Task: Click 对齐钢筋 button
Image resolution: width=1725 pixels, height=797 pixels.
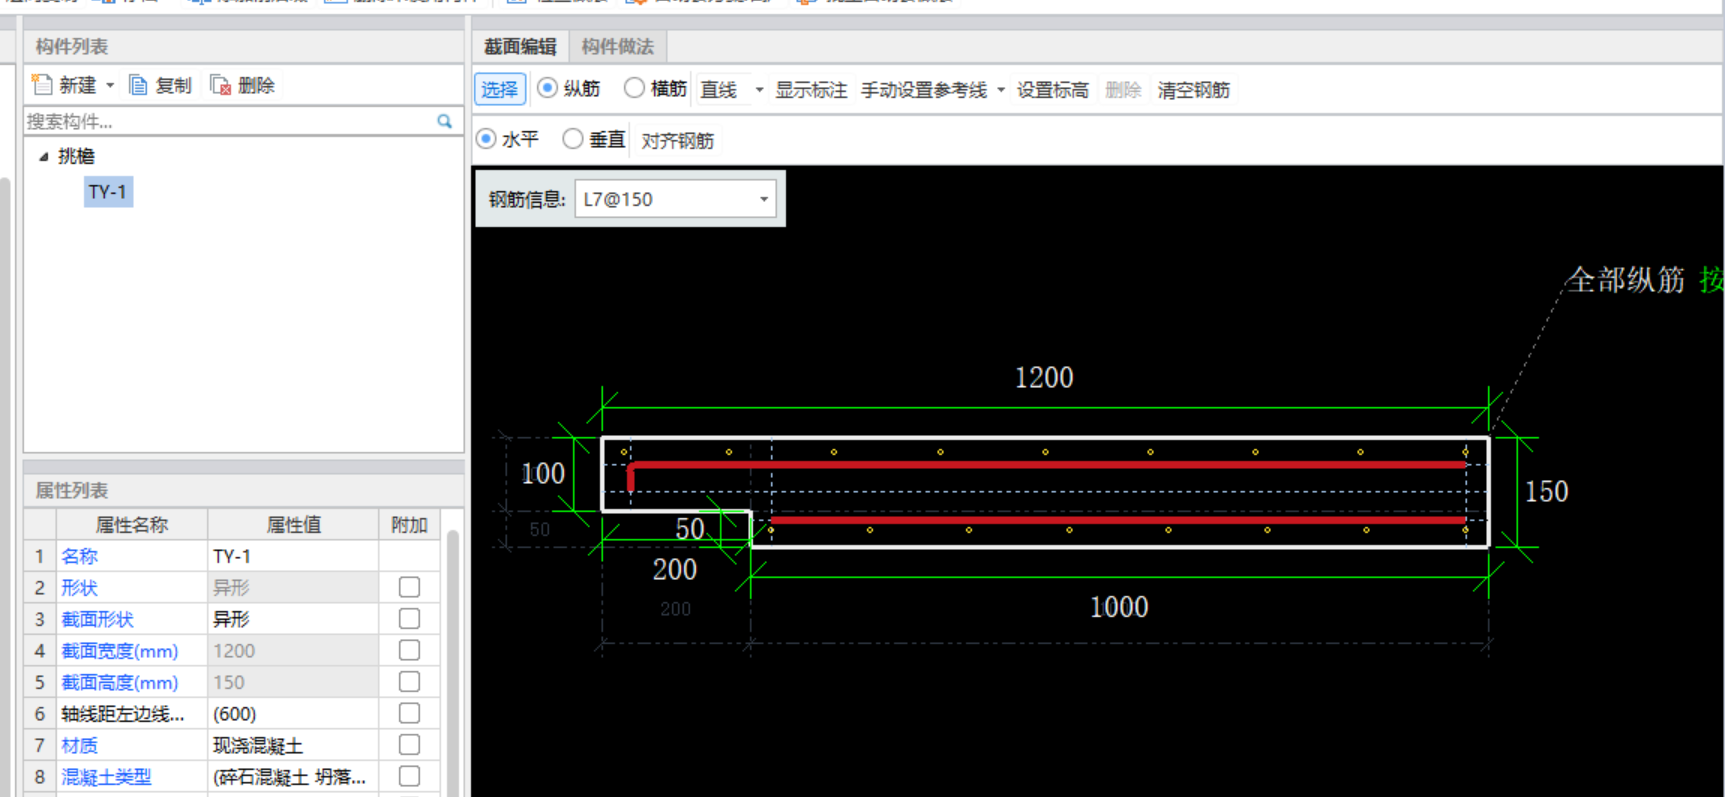Action: click(677, 140)
